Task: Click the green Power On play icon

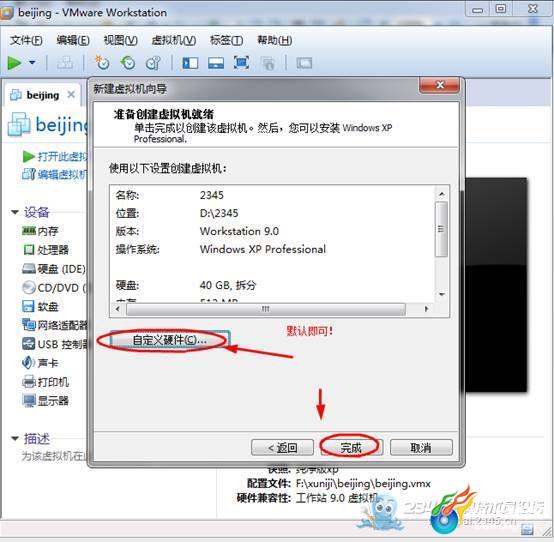Action: click(x=14, y=63)
